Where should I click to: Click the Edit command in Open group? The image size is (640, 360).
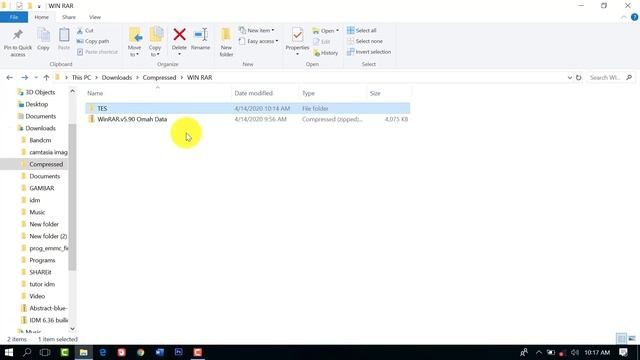pos(322,42)
